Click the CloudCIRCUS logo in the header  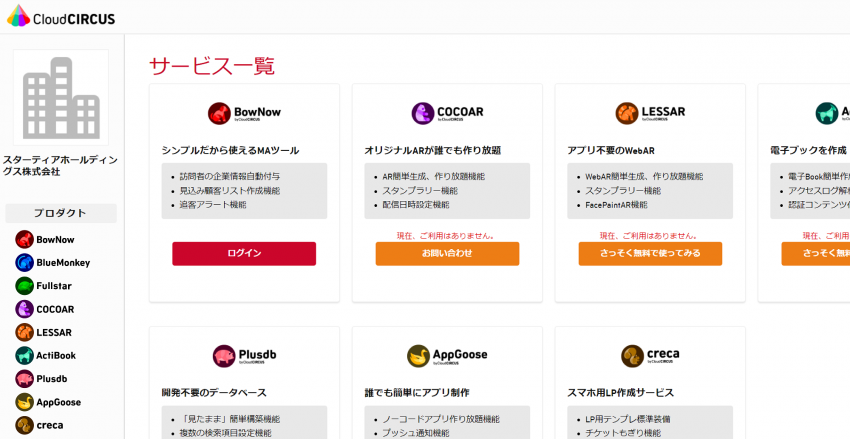click(61, 16)
